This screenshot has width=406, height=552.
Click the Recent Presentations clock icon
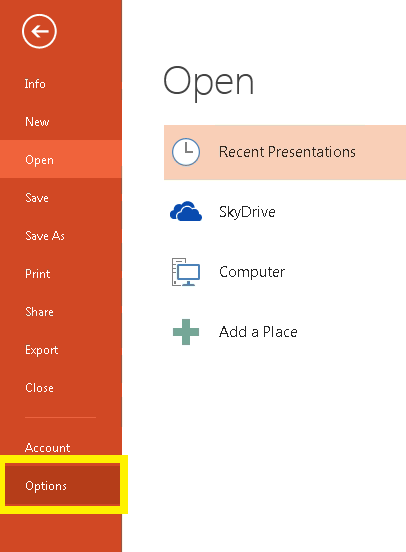click(x=186, y=152)
